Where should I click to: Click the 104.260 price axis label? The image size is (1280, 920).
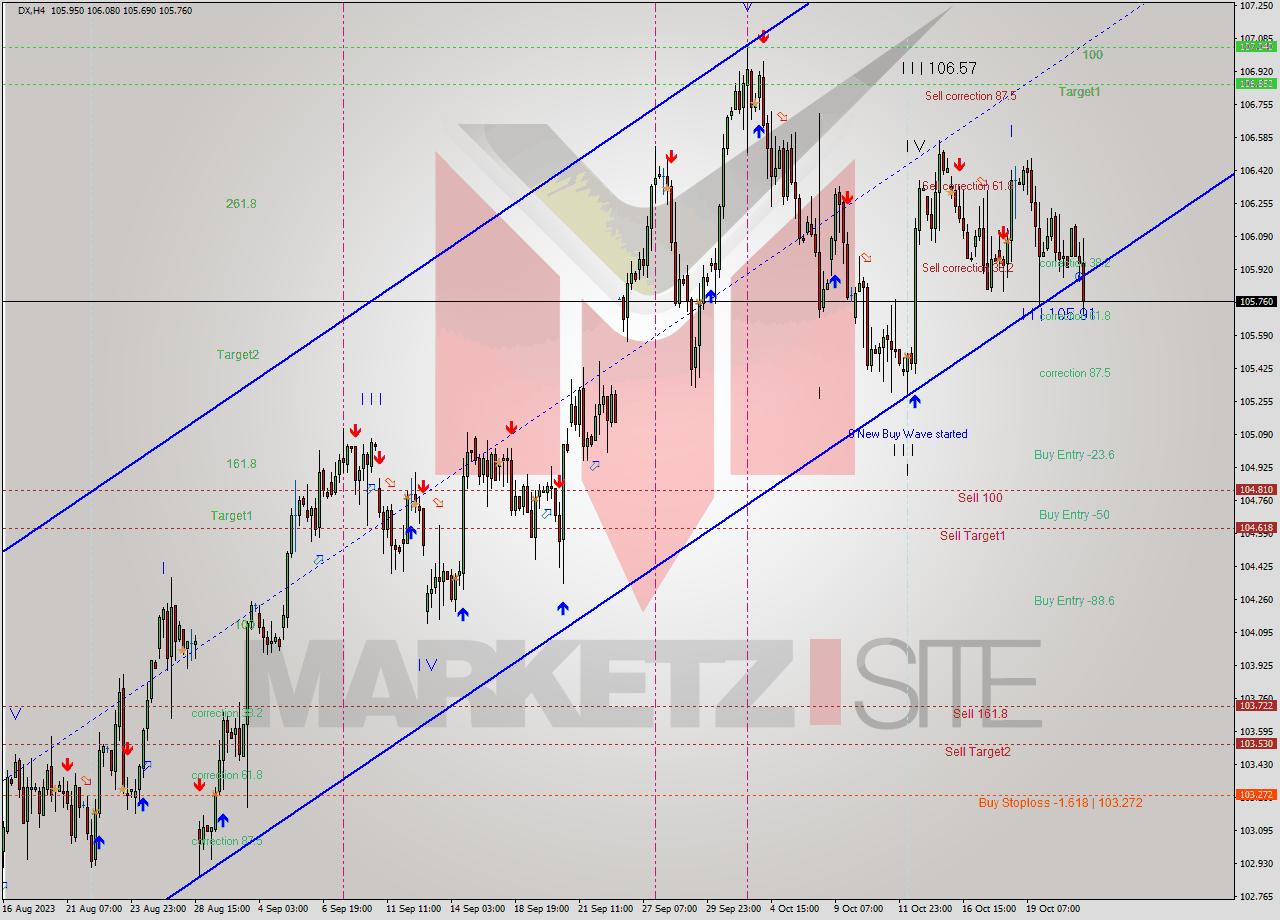1256,600
